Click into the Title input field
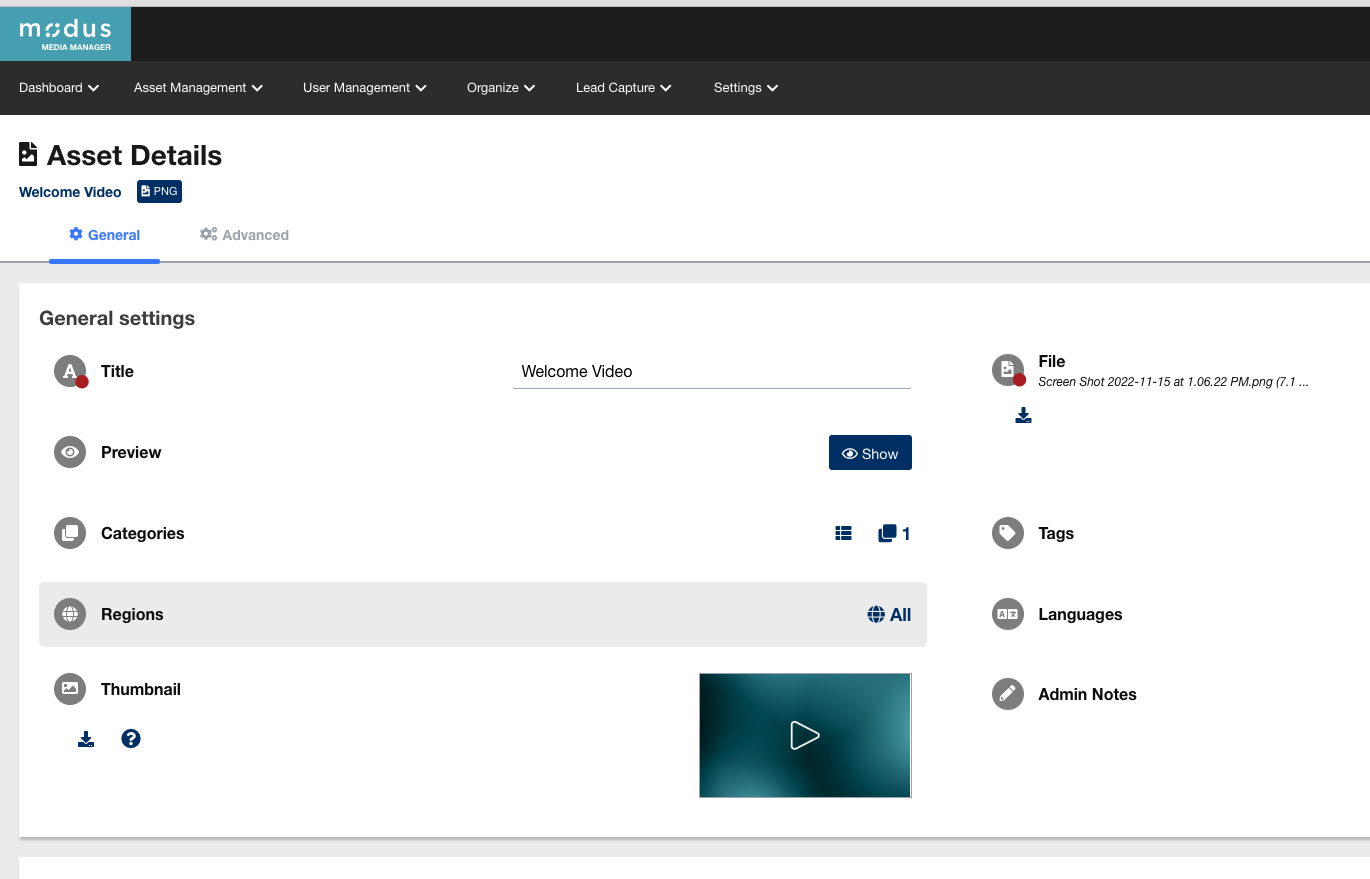 (x=711, y=372)
